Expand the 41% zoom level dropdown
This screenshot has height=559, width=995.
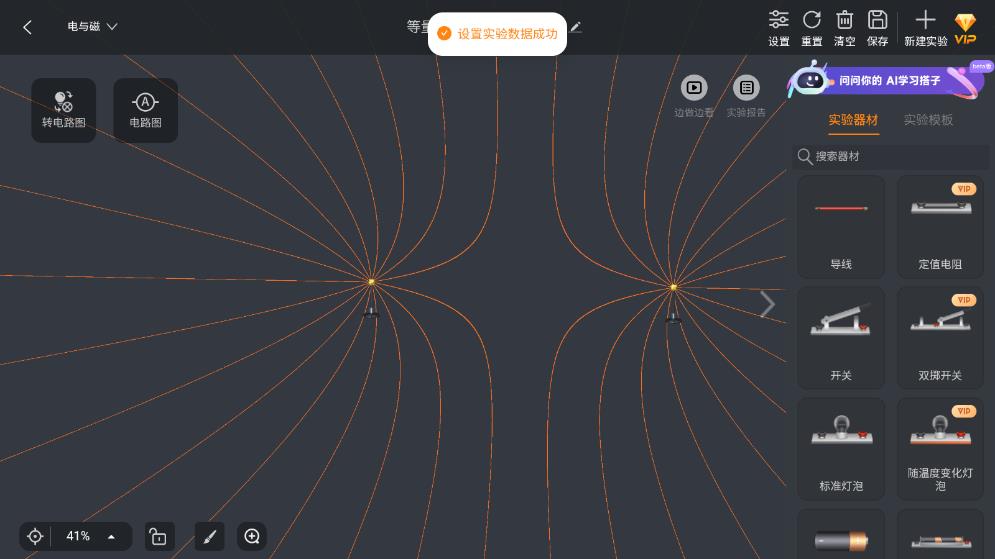111,537
